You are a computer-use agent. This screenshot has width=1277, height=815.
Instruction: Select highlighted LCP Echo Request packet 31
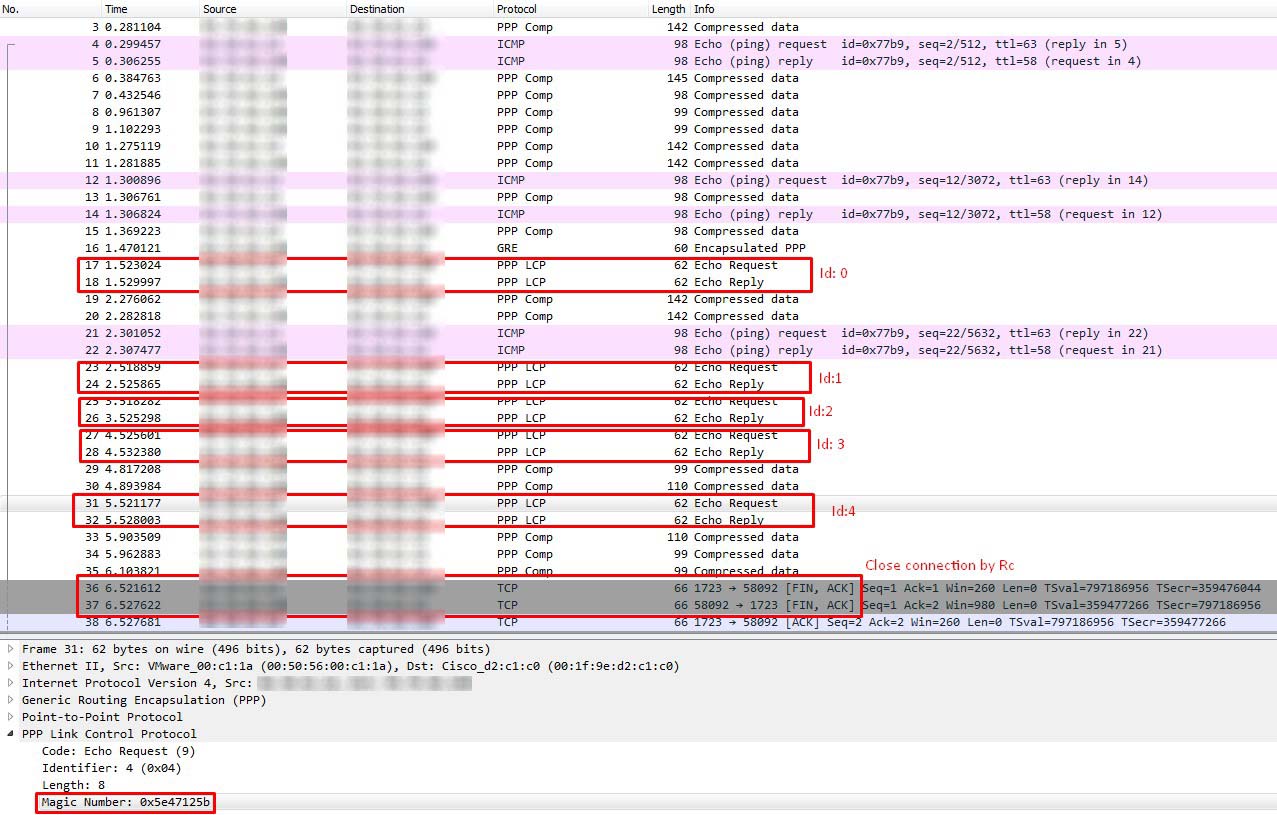click(638, 503)
